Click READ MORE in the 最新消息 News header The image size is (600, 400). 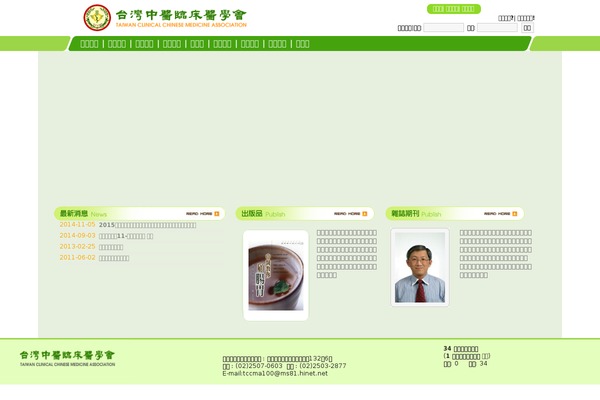coord(199,214)
